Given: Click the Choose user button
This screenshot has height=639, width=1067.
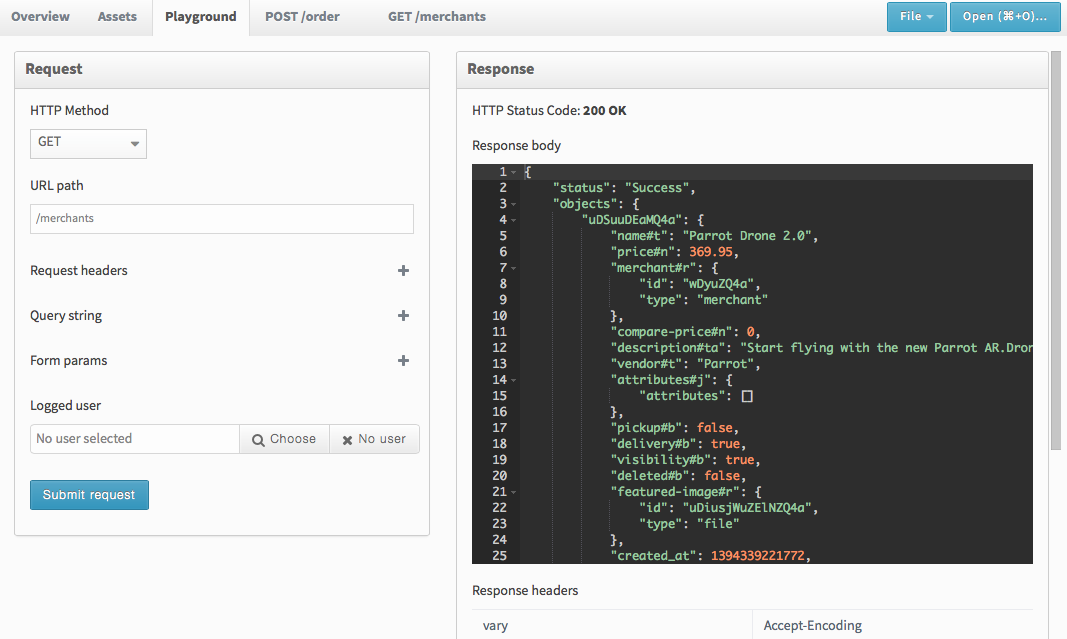Looking at the screenshot, I should 284,439.
